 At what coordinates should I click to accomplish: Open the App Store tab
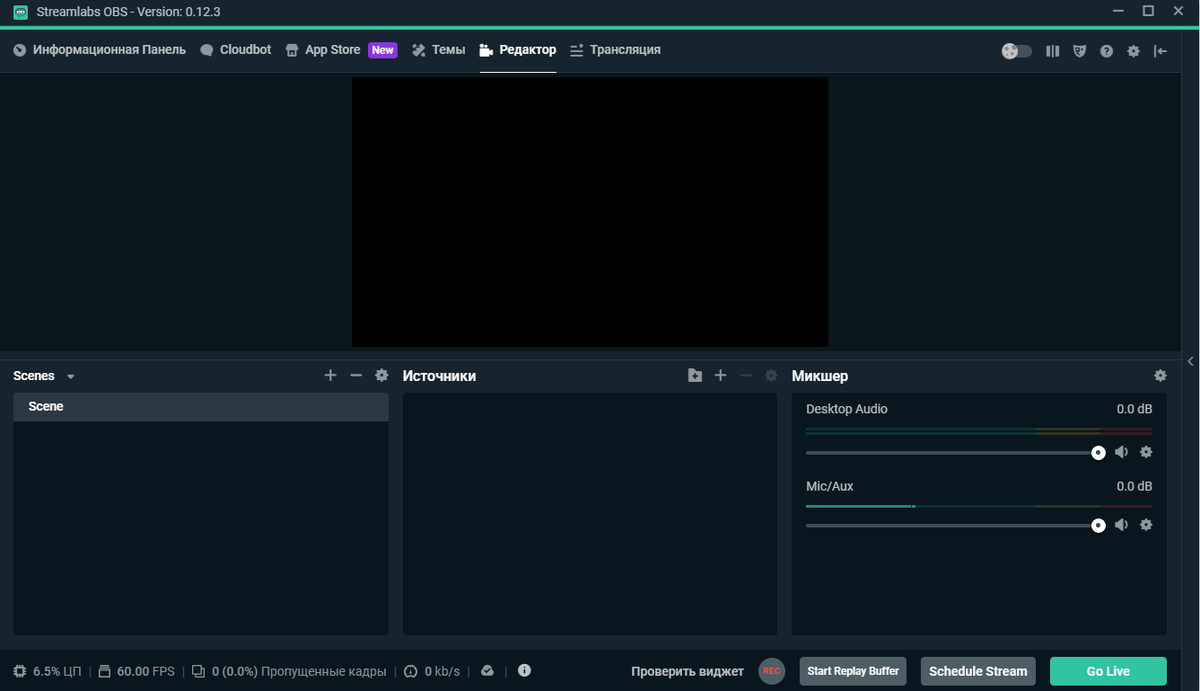click(x=323, y=50)
